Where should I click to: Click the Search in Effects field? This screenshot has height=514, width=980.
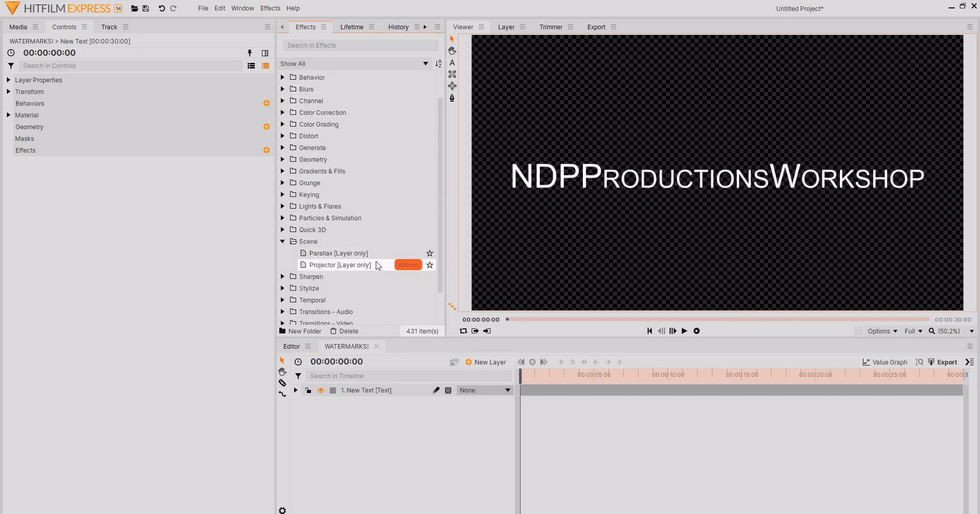(359, 45)
